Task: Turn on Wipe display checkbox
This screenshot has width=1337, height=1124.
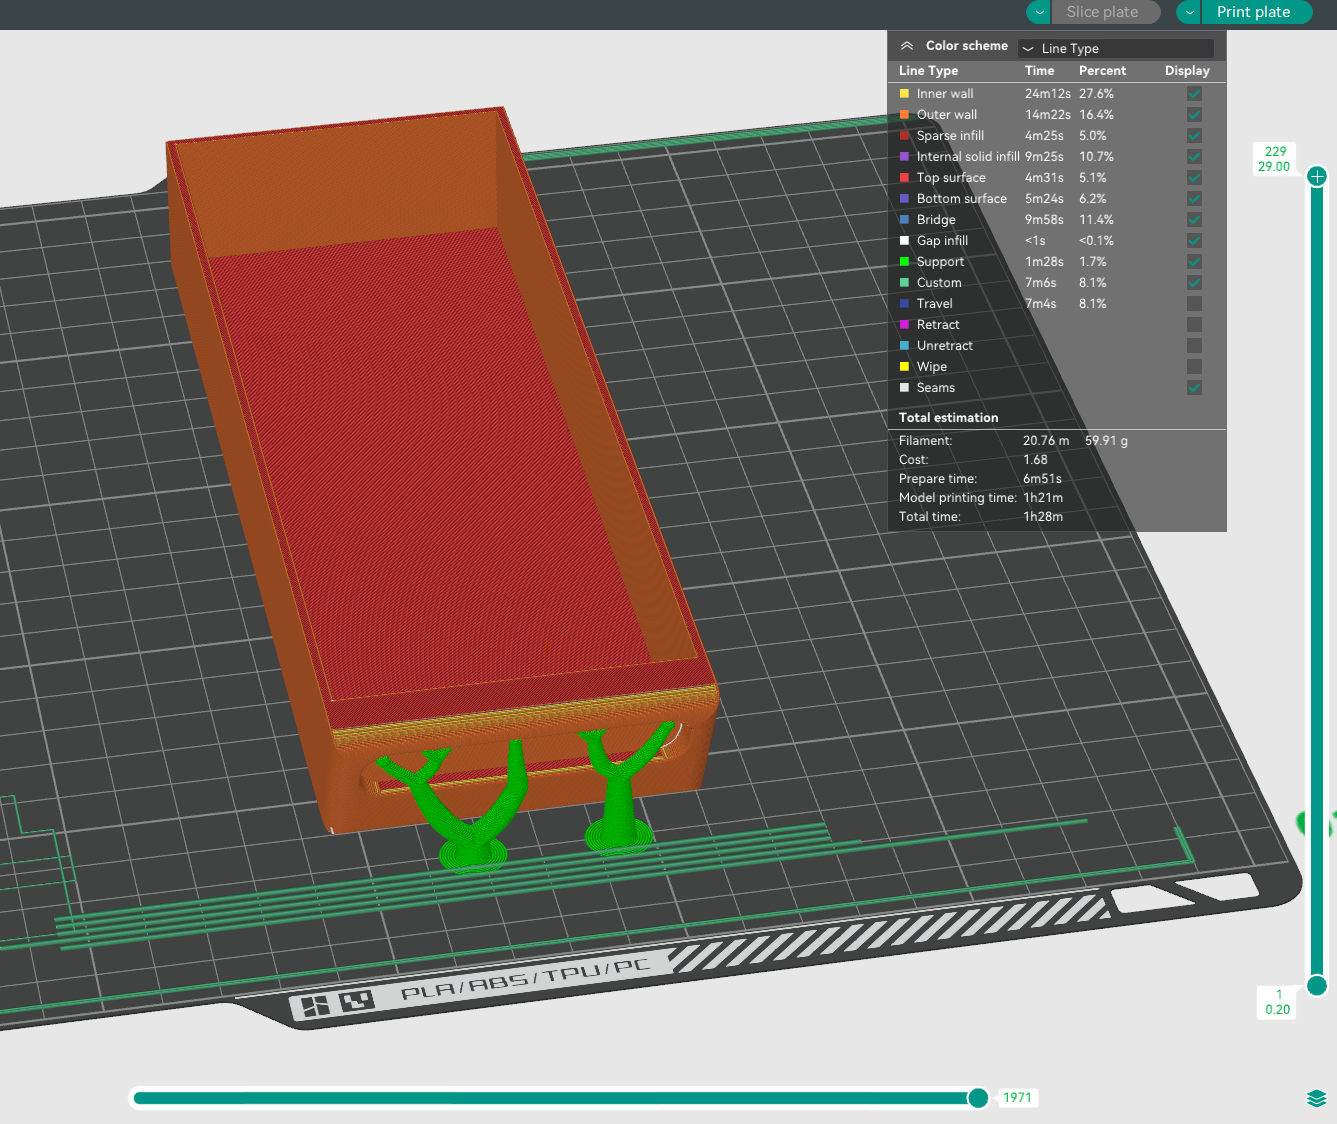Action: pyautogui.click(x=1194, y=367)
